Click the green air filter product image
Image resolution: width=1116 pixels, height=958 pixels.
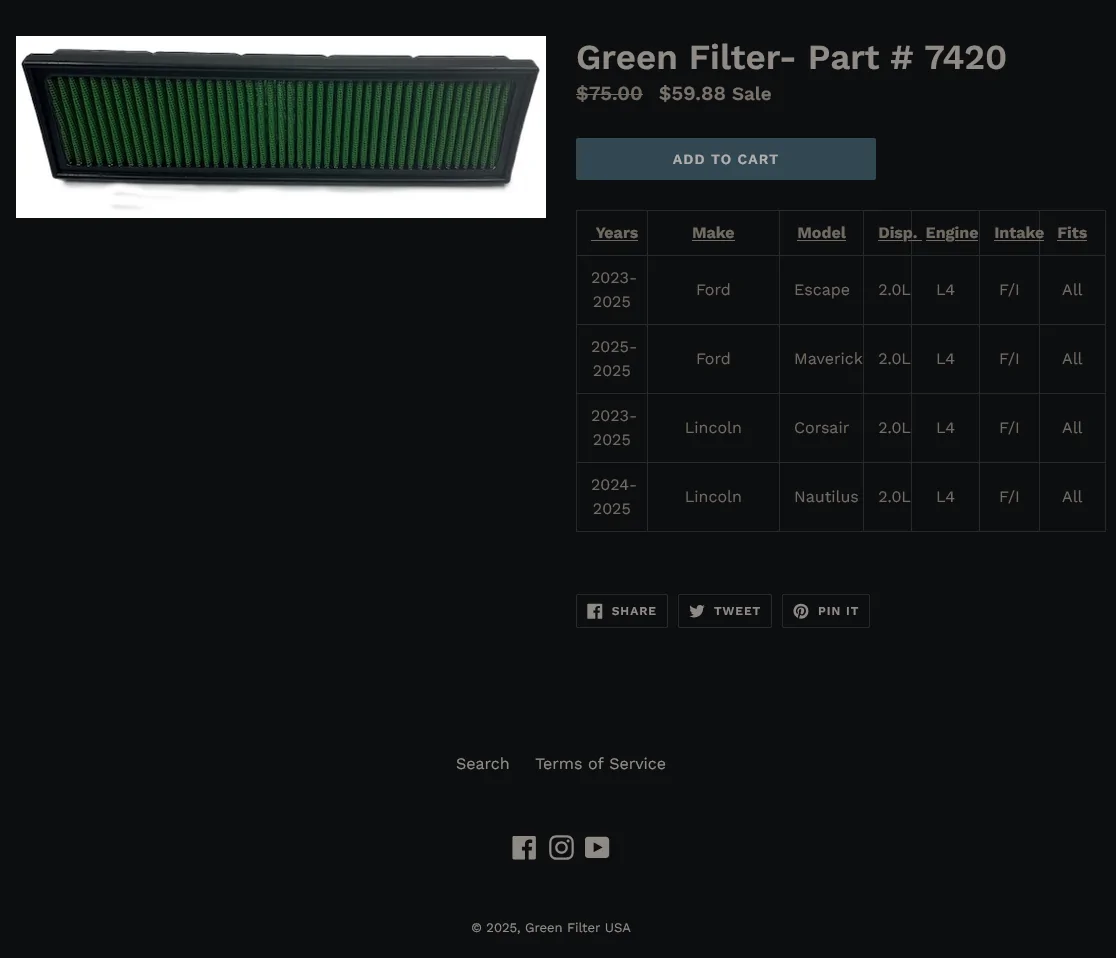281,127
